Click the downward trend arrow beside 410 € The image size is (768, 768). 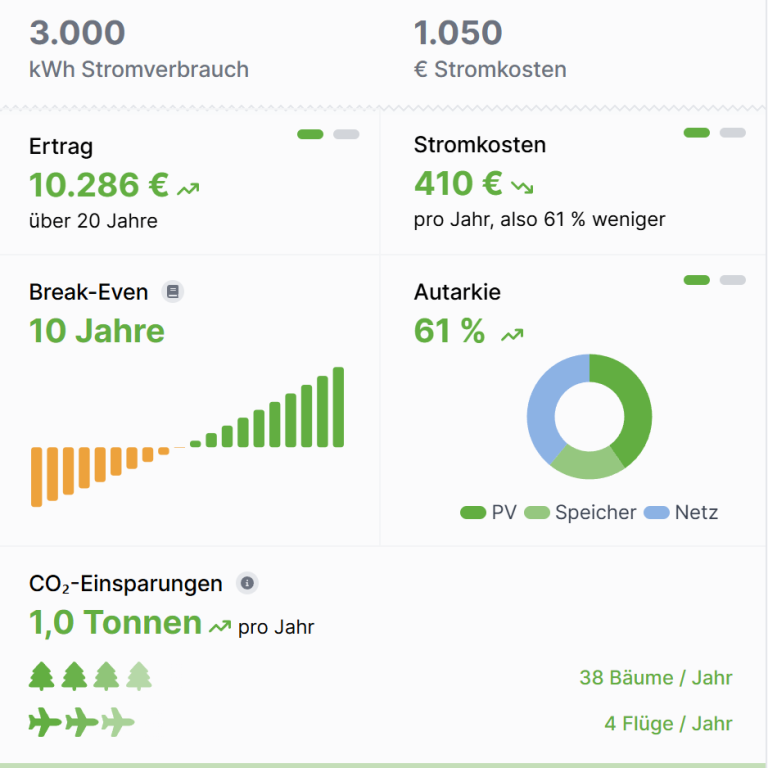[x=522, y=187]
